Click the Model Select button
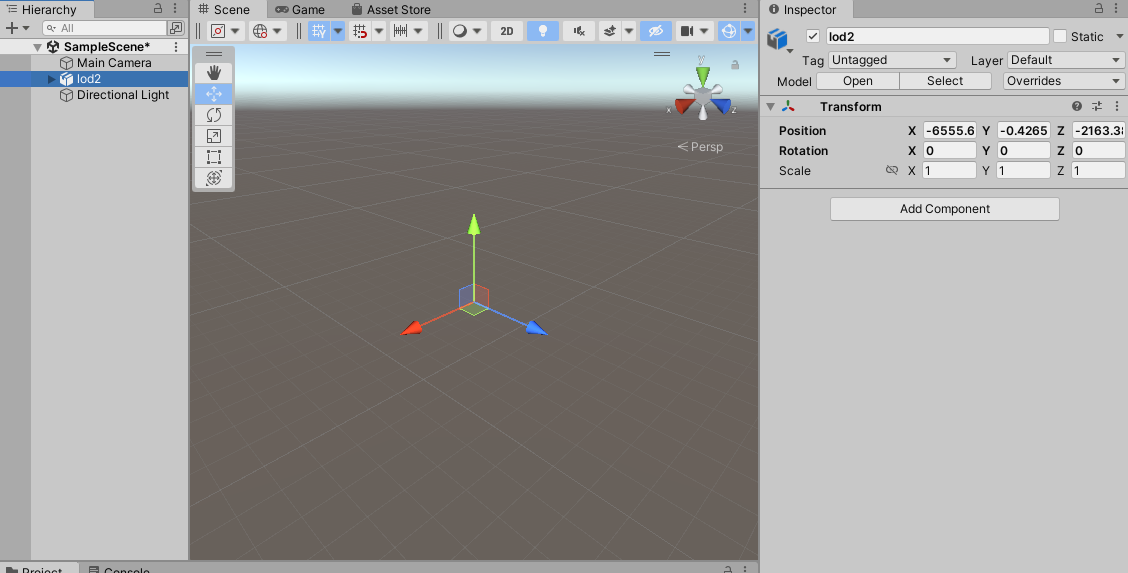This screenshot has height=573, width=1128. (945, 81)
